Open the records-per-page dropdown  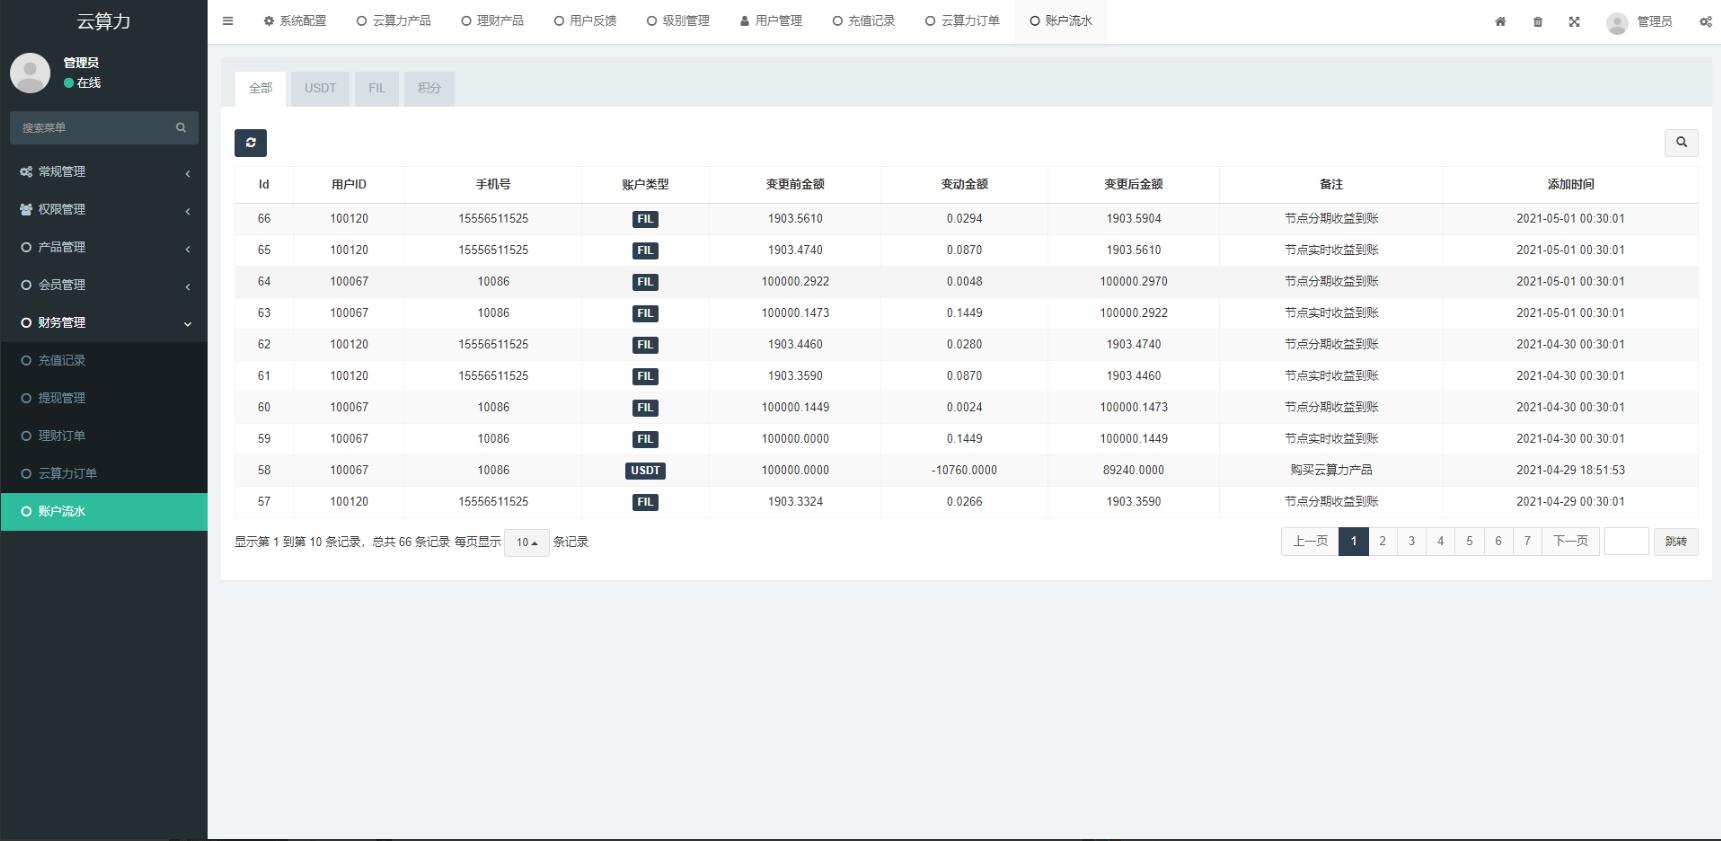click(x=526, y=542)
